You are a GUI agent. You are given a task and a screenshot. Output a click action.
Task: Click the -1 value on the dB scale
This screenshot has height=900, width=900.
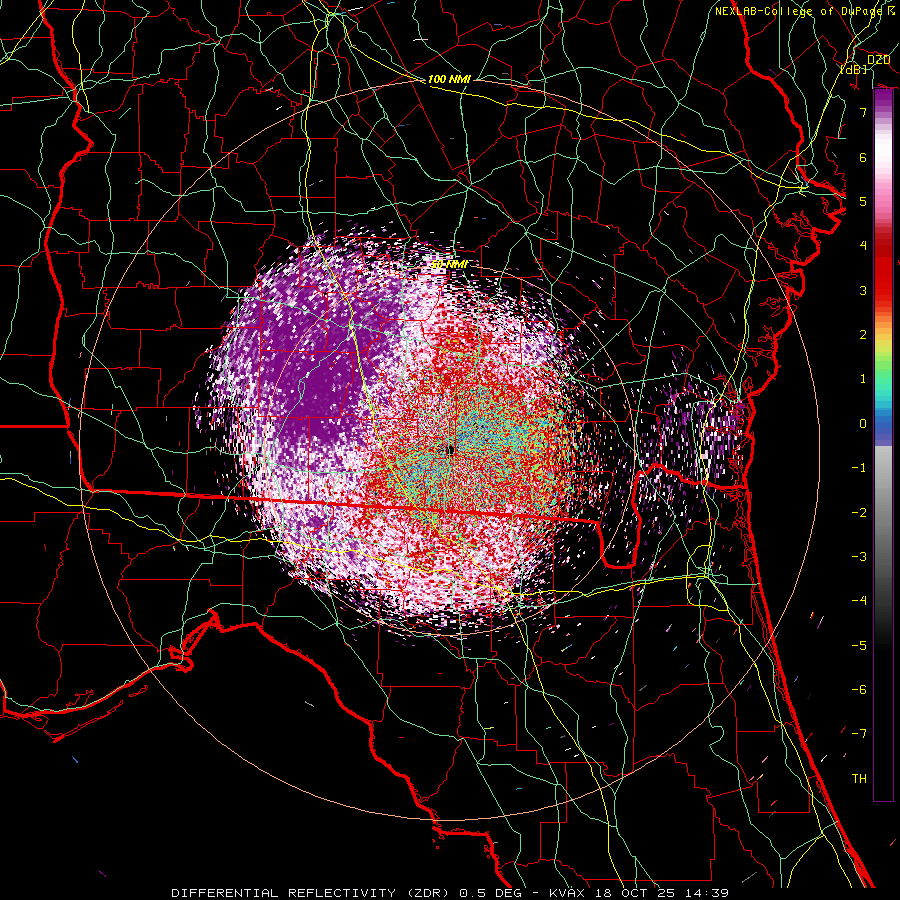(x=859, y=468)
